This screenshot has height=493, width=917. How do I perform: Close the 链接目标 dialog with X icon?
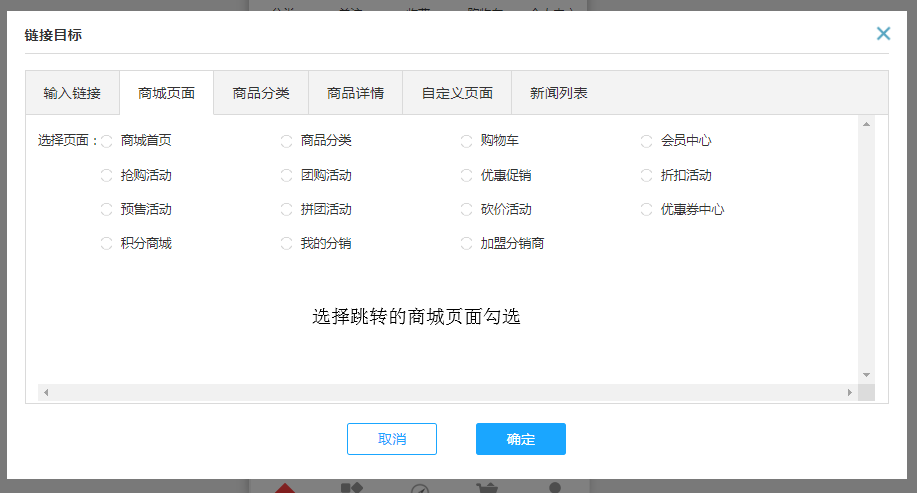click(883, 34)
